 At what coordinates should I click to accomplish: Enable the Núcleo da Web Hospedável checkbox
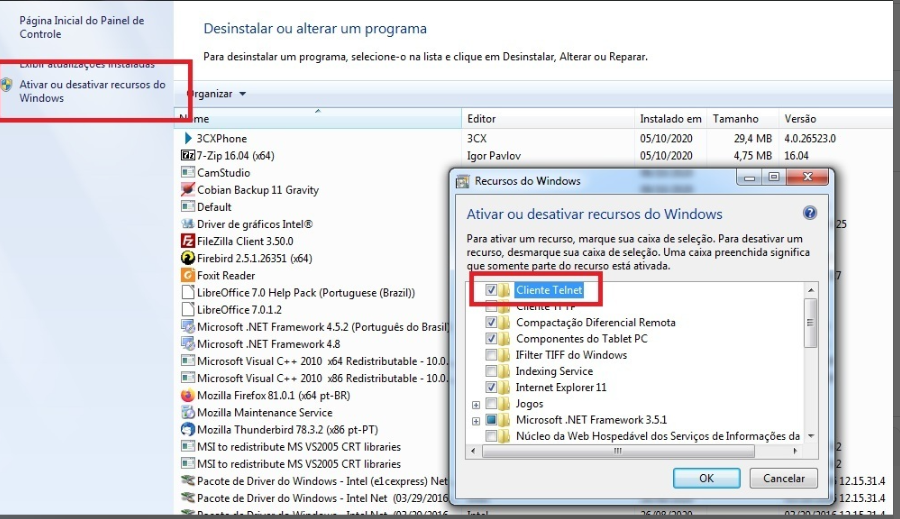click(x=491, y=436)
